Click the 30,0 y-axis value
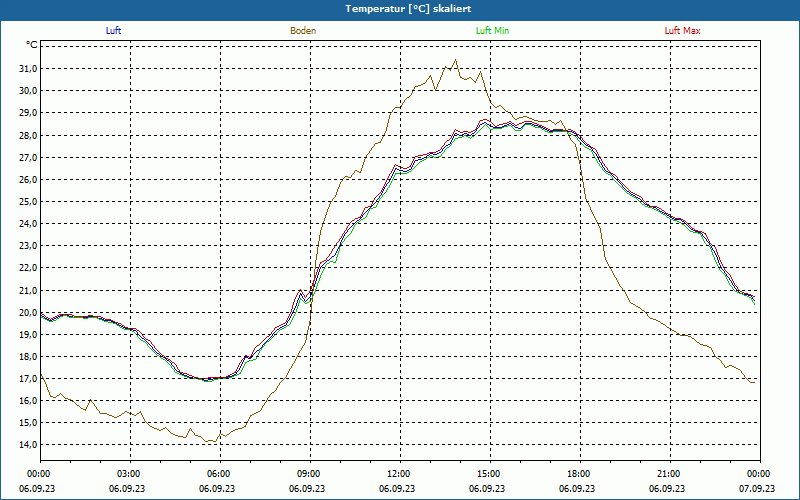 28,91
